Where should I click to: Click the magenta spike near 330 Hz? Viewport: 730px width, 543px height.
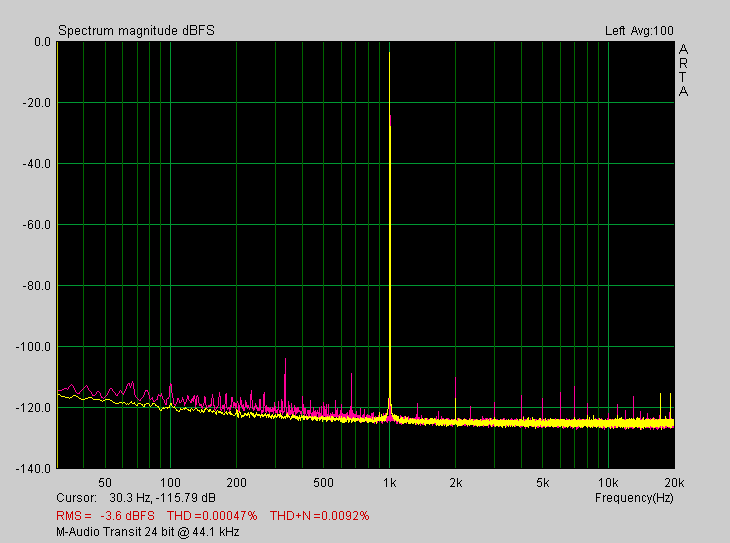pos(285,383)
